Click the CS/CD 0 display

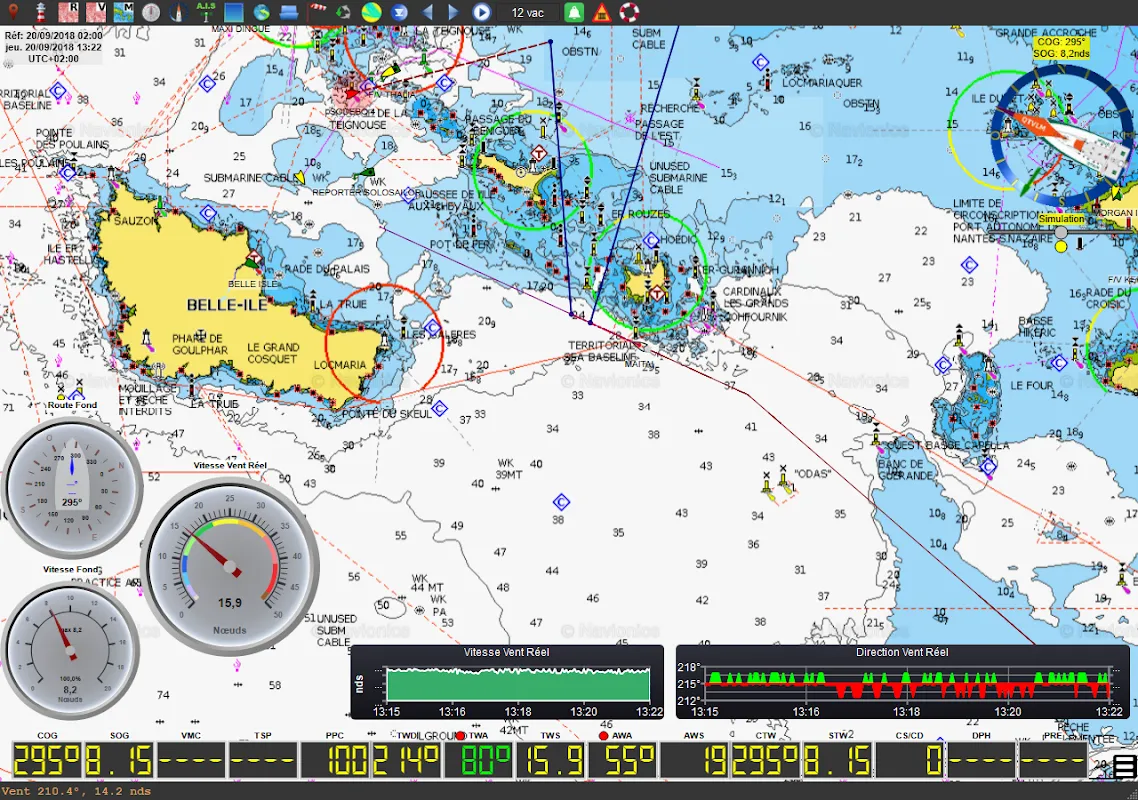click(909, 760)
